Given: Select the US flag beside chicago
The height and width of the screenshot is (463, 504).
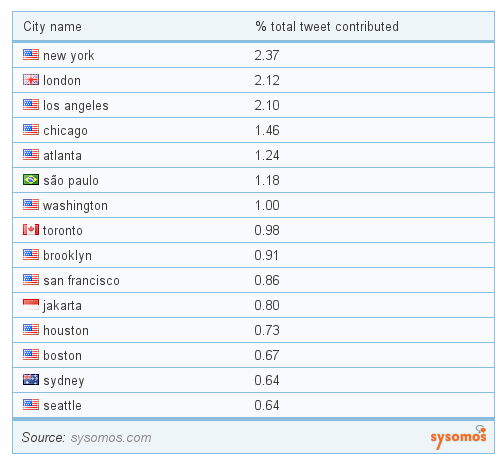Looking at the screenshot, I should pos(31,129).
